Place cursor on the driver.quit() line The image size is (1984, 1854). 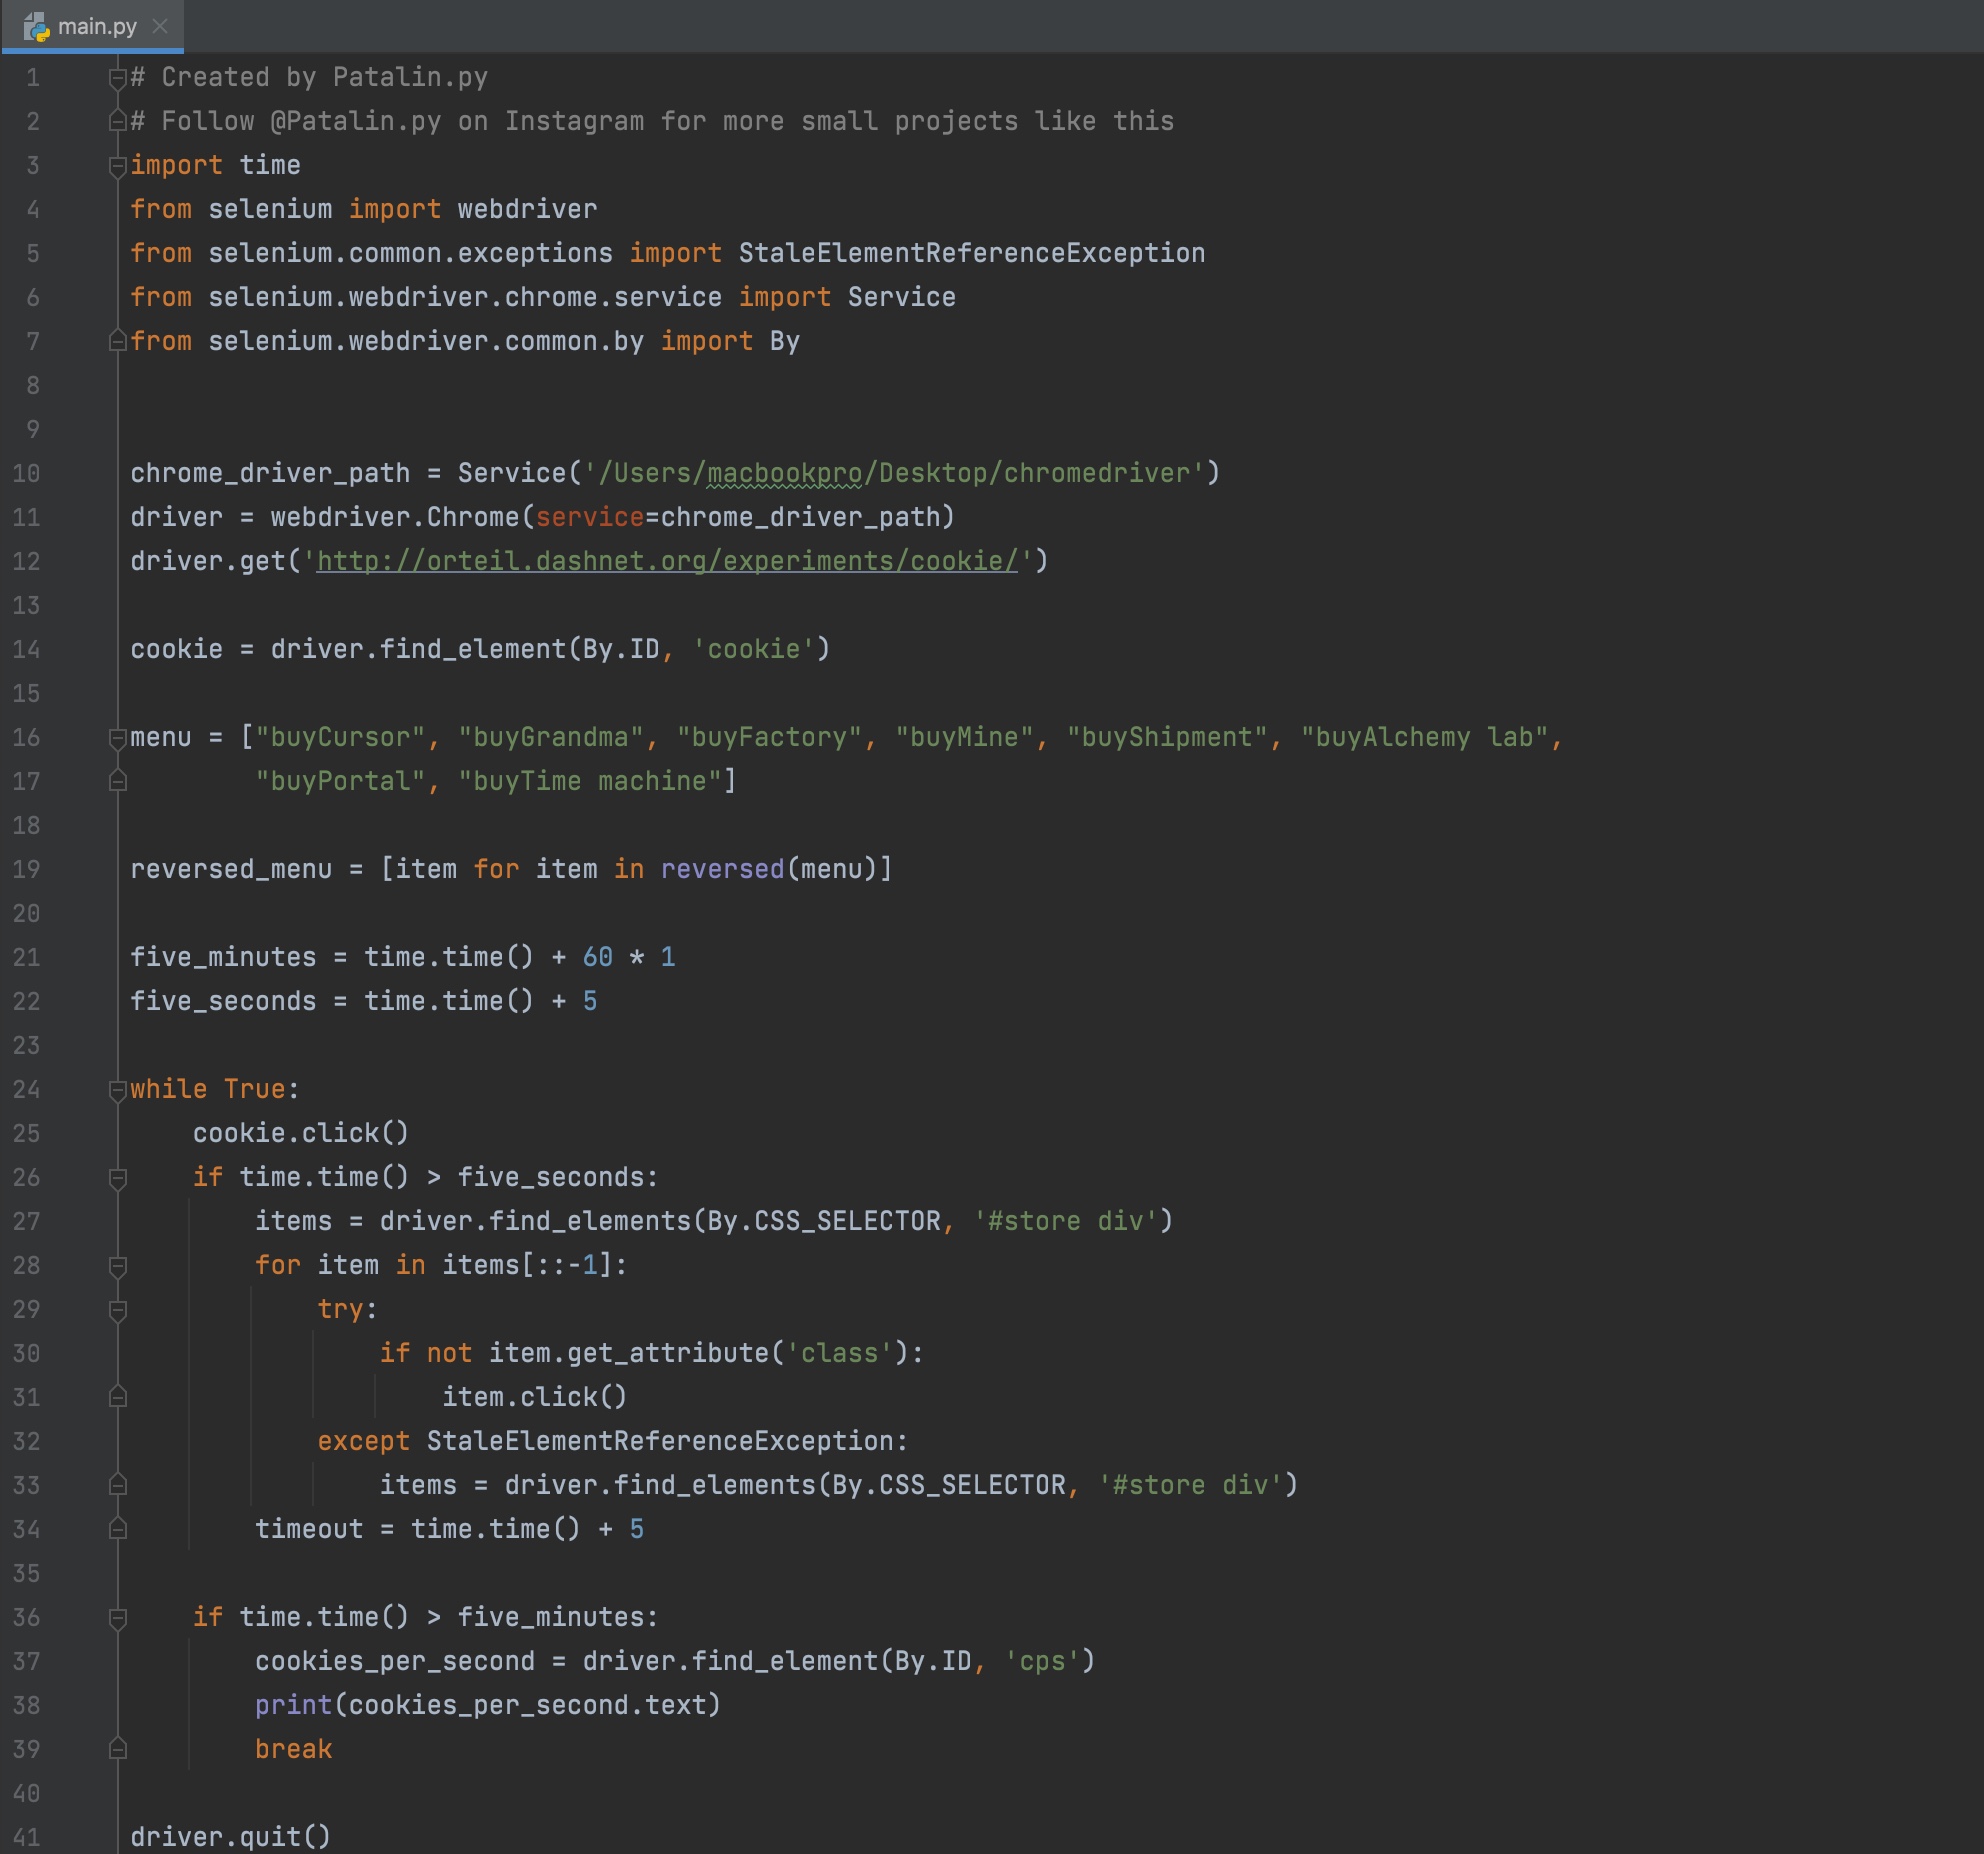[x=231, y=1837]
